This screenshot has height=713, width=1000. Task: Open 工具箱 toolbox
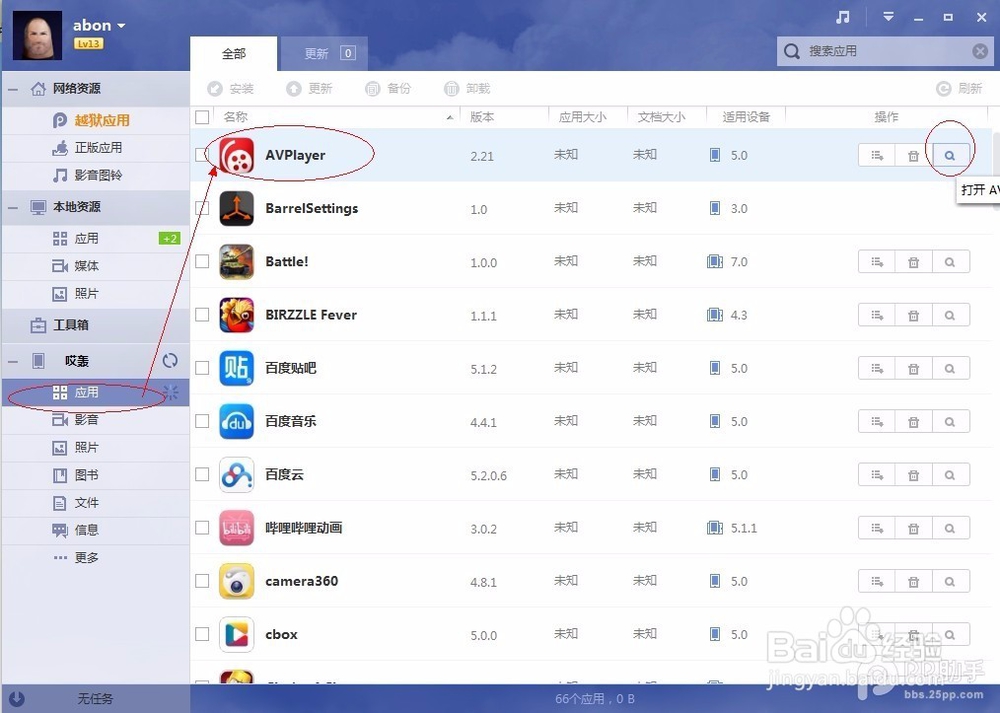[96, 325]
